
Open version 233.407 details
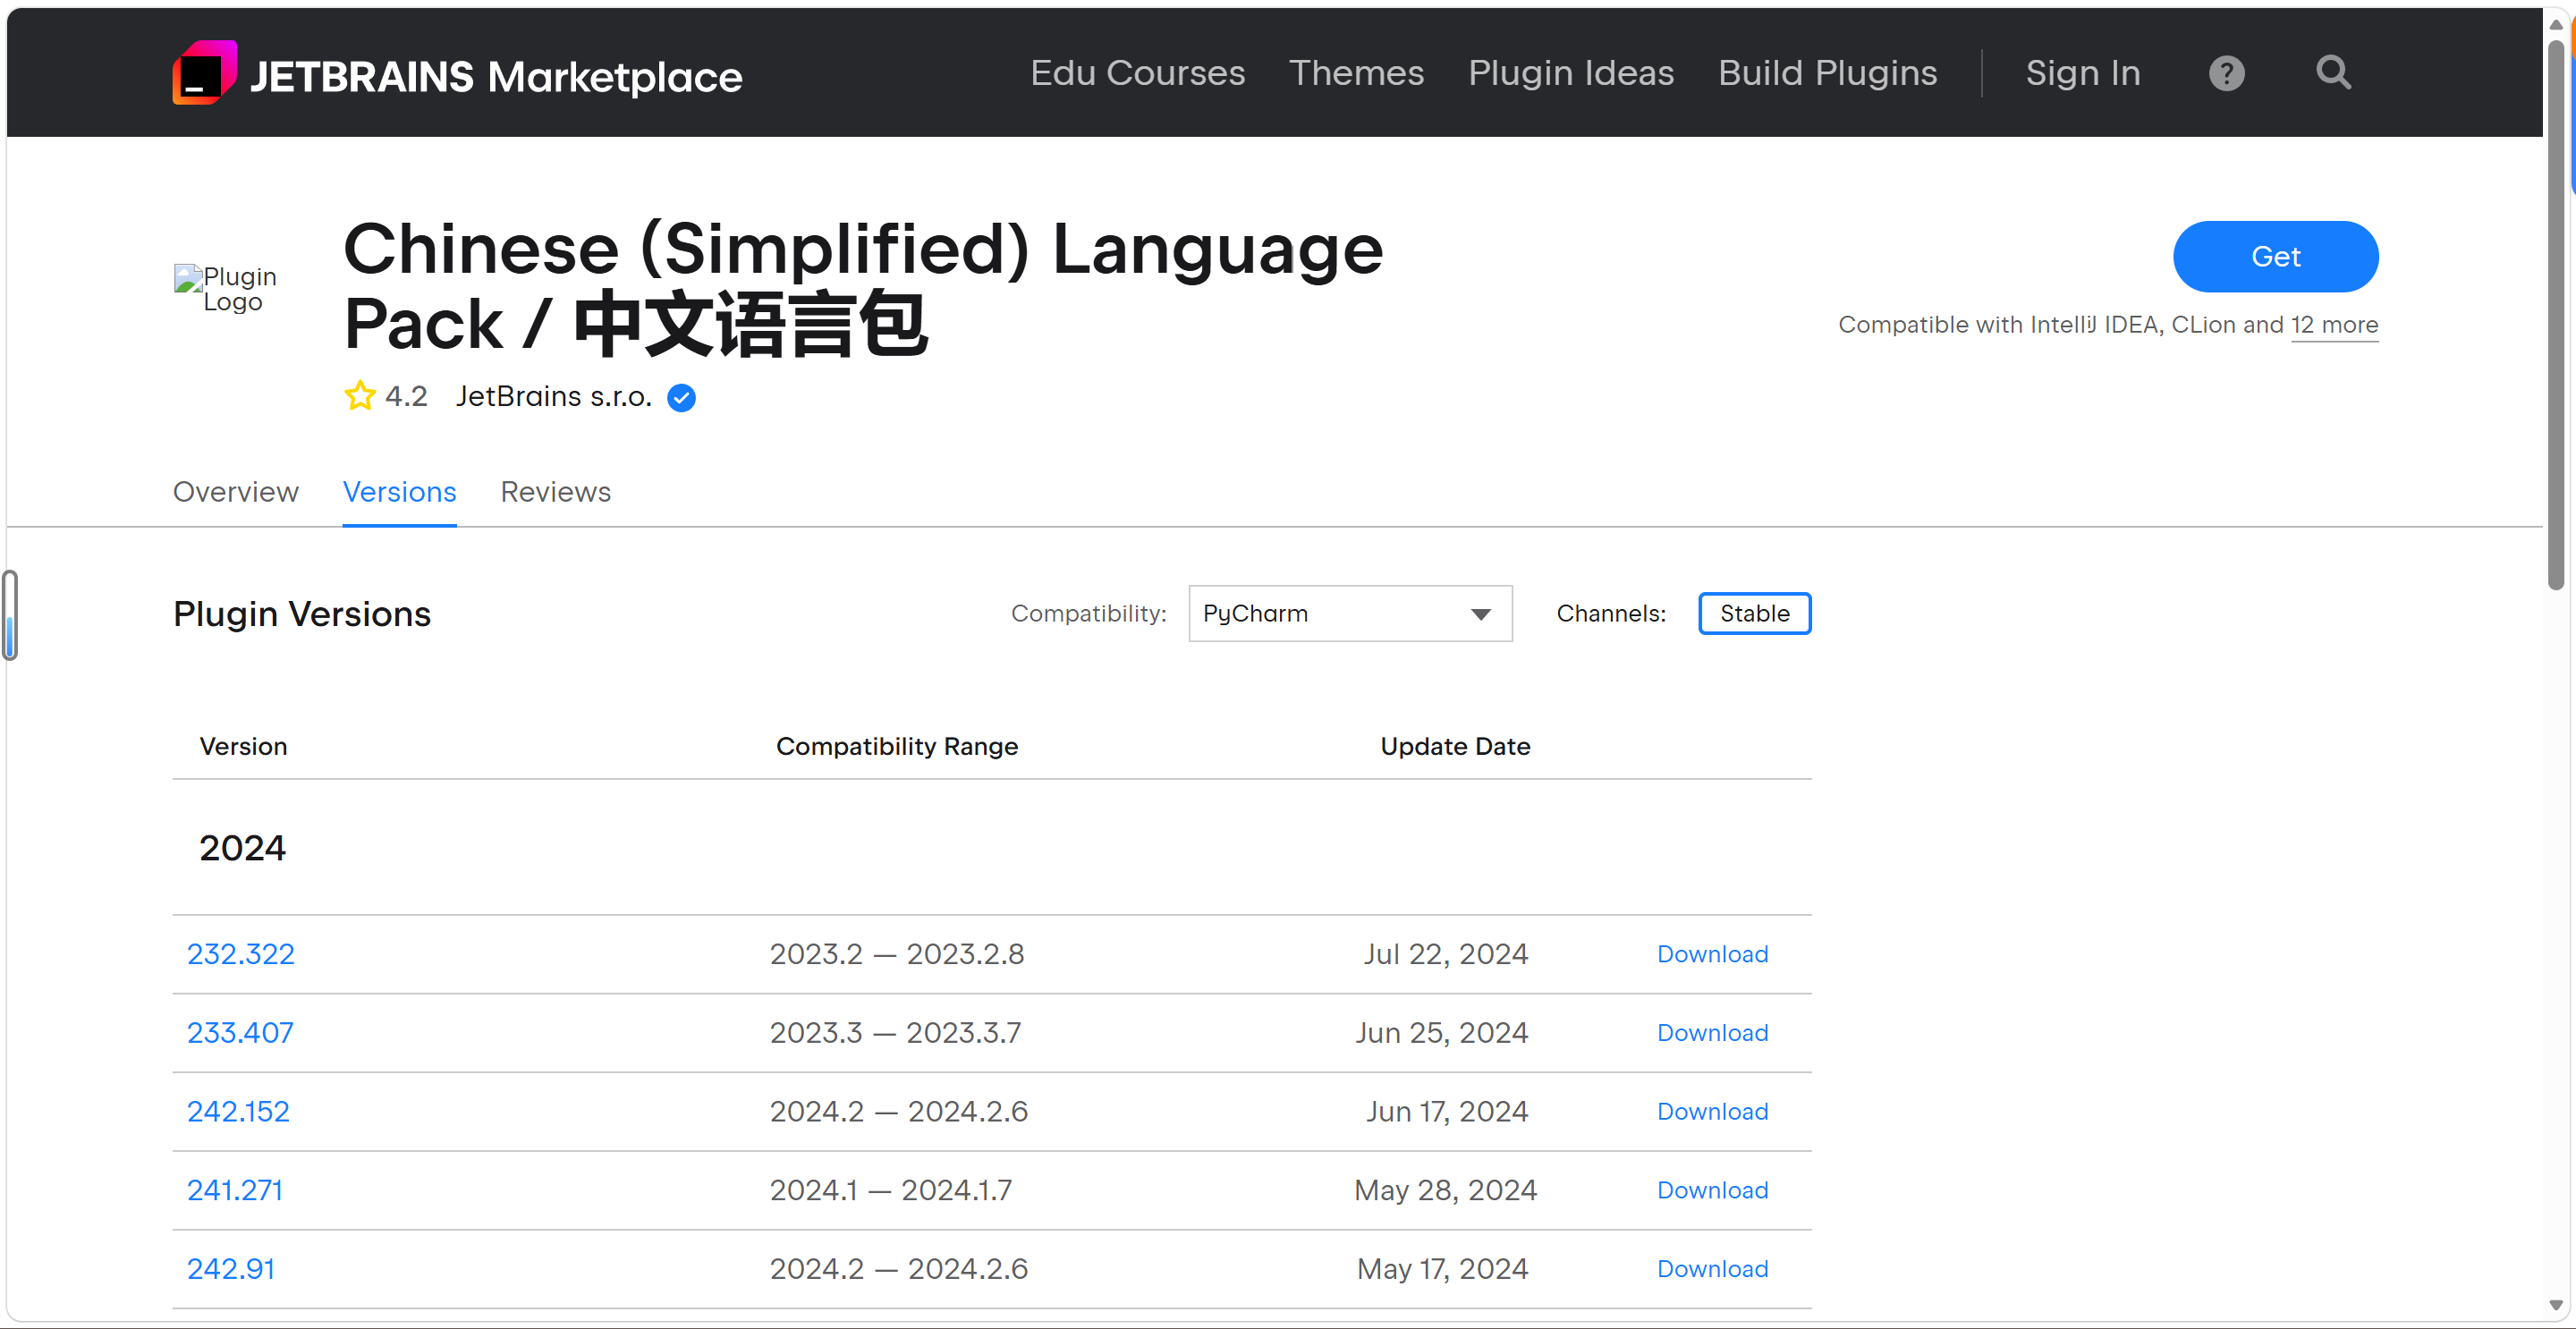(x=240, y=1033)
